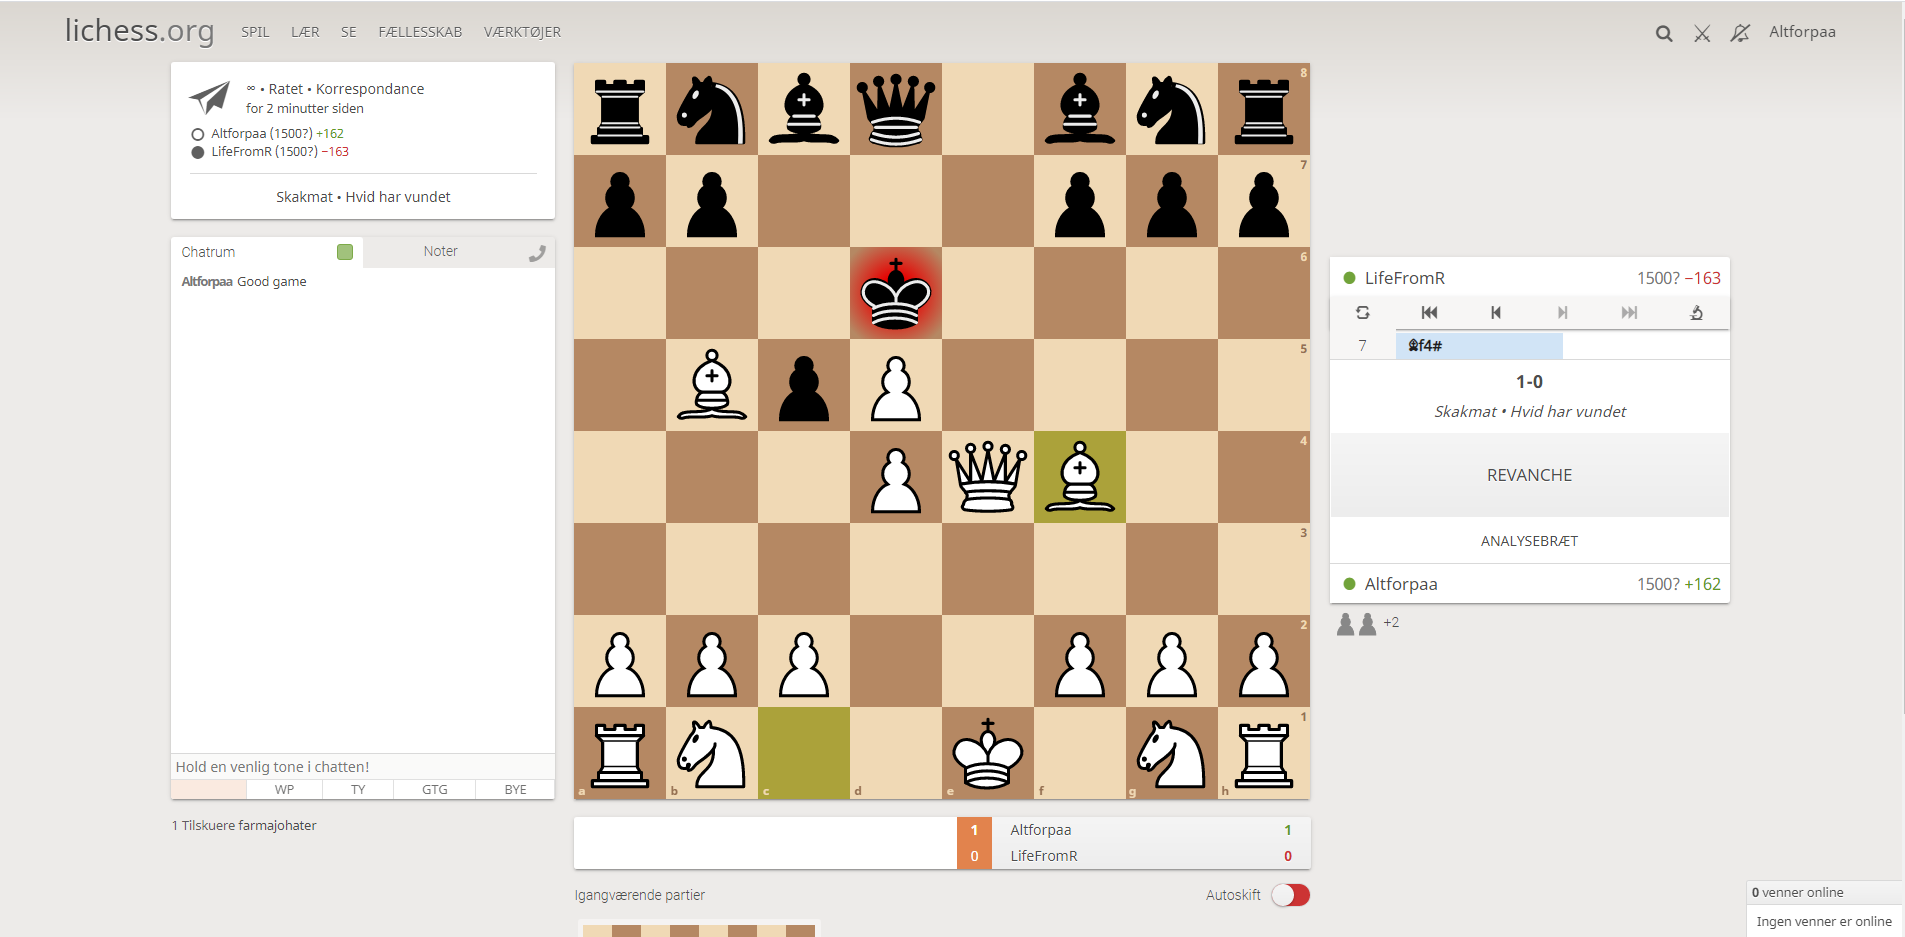The image size is (1905, 937).
Task: Toggle the green chat enable checkbox
Action: pos(345,252)
